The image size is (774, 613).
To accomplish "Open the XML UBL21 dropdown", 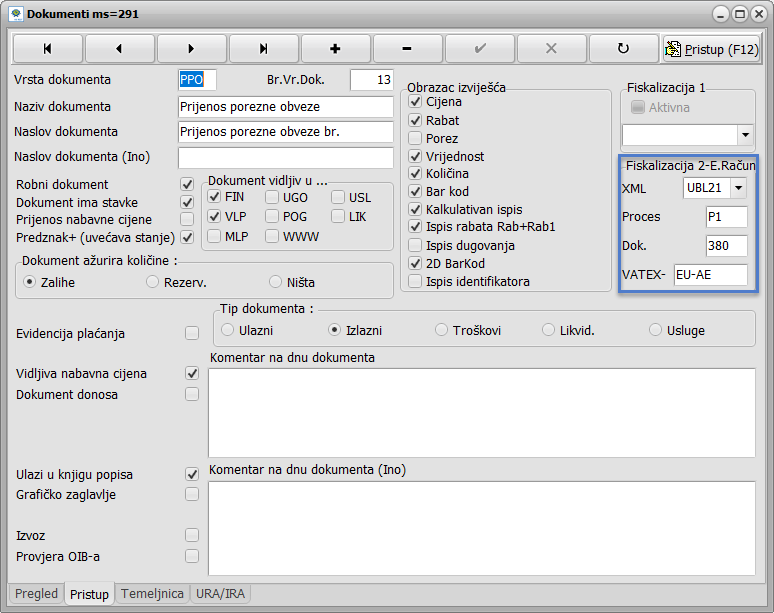I will [739, 188].
